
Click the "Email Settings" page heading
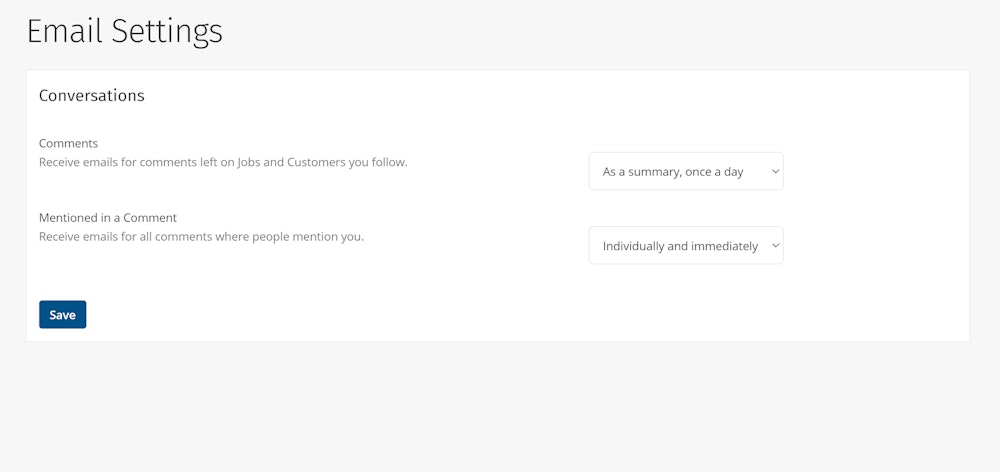click(124, 31)
